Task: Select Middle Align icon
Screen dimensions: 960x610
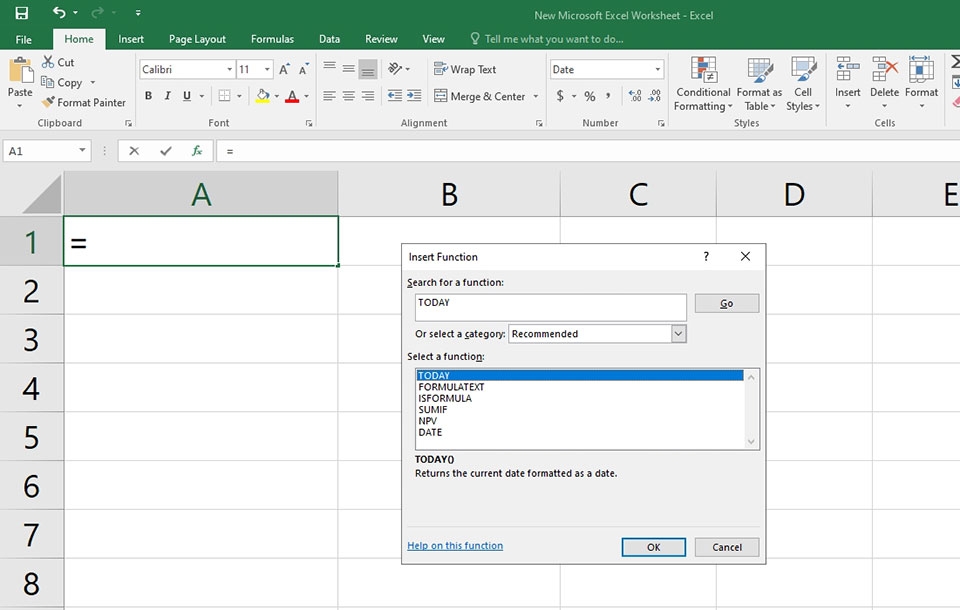Action: 348,69
